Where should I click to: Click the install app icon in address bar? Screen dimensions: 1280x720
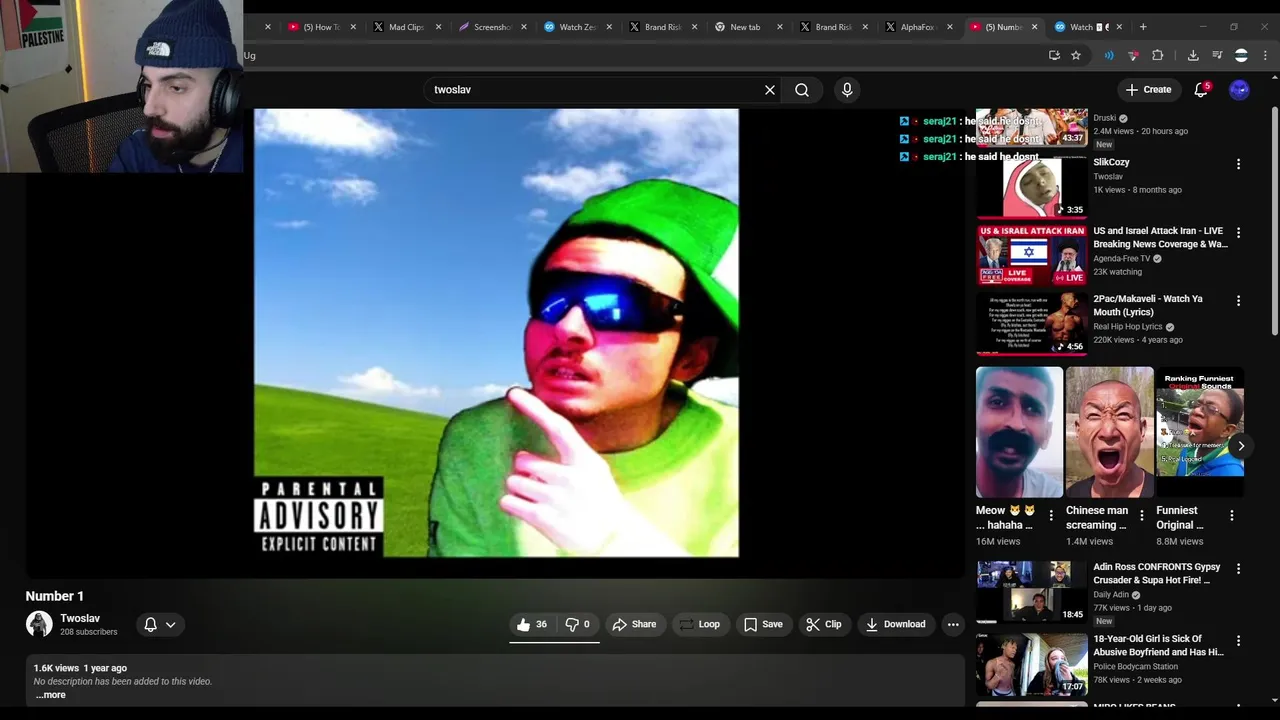point(1054,55)
